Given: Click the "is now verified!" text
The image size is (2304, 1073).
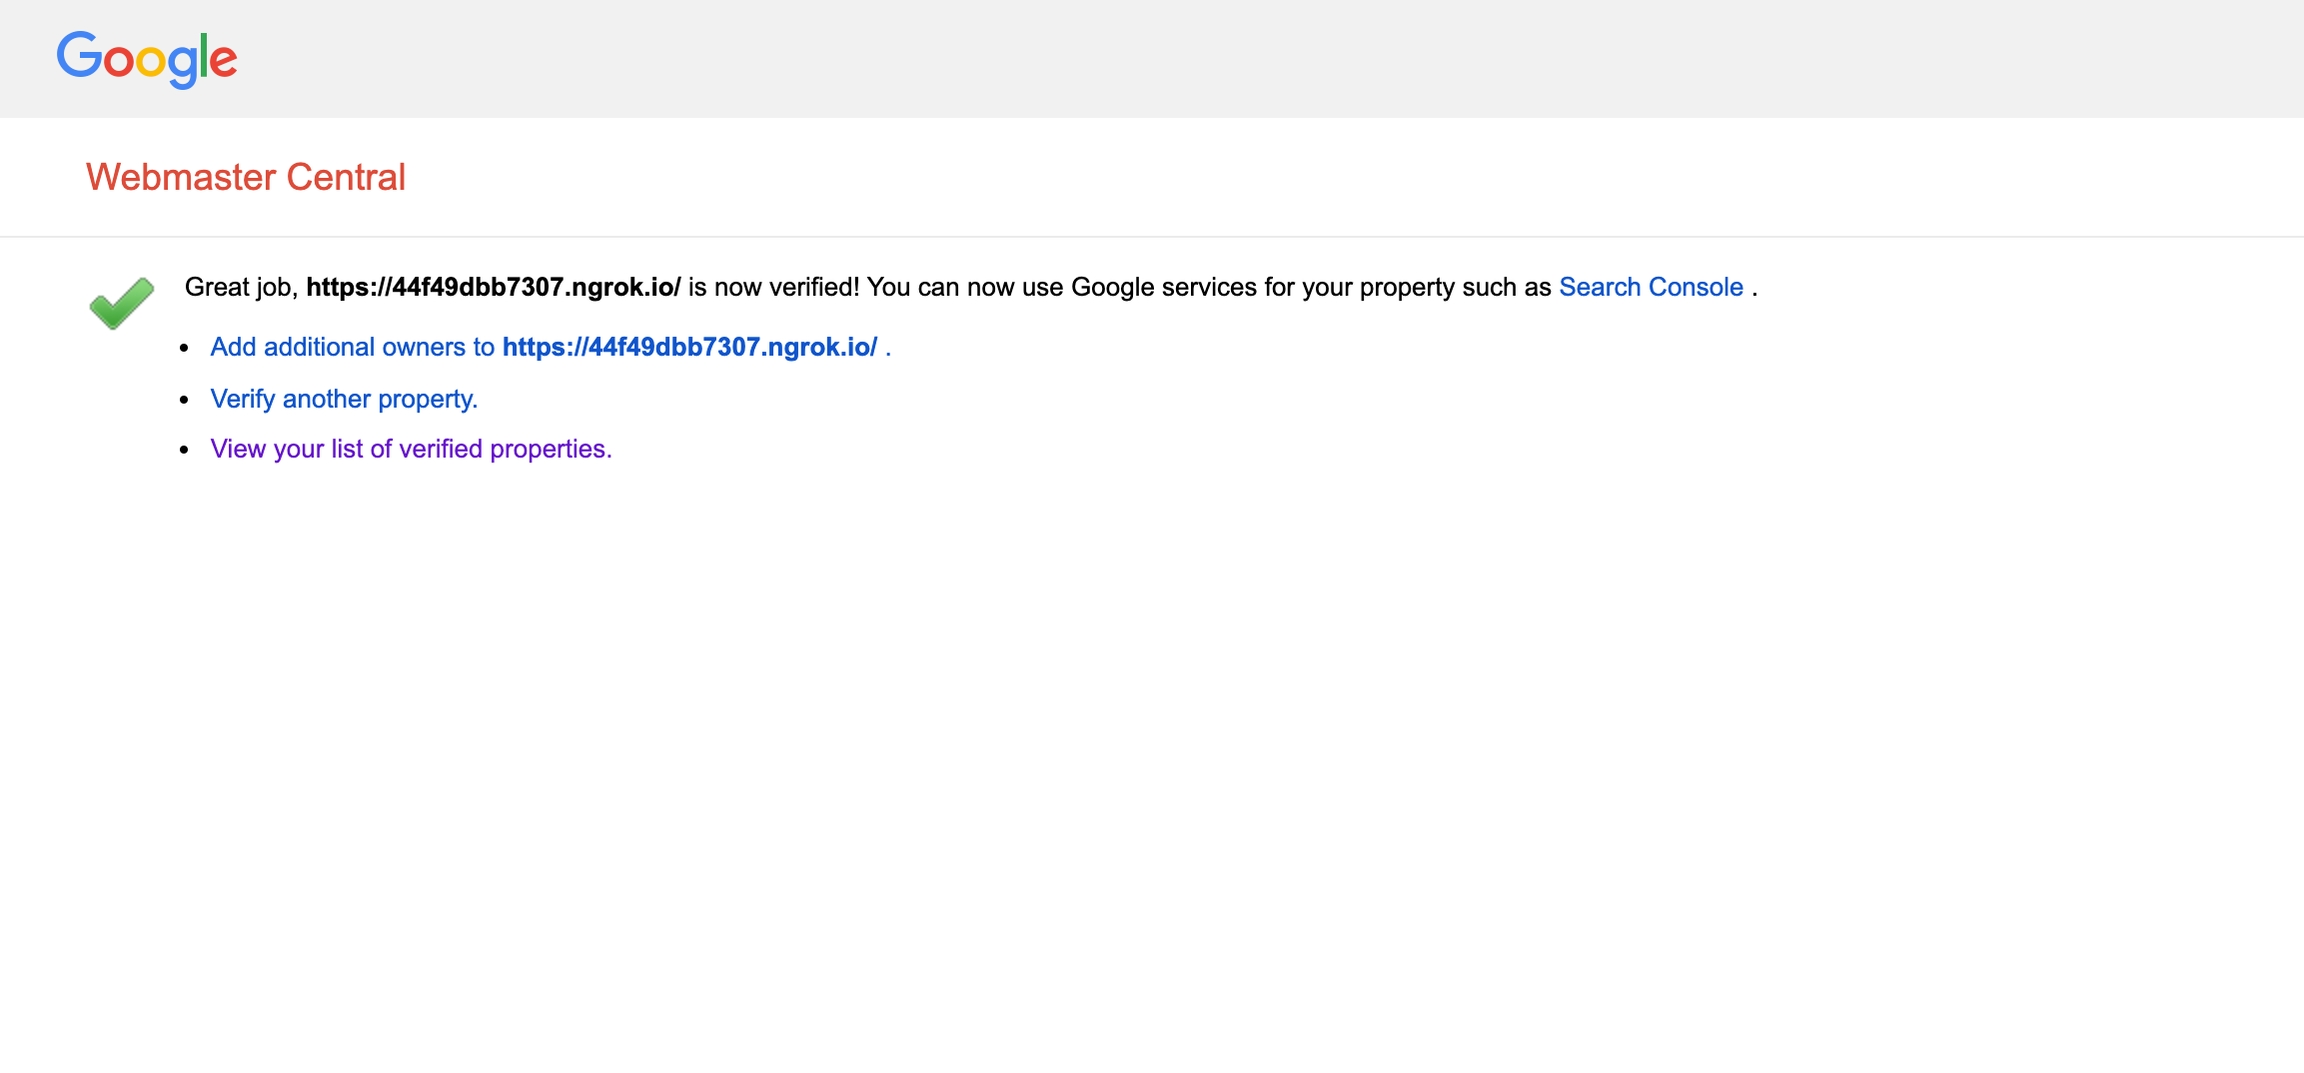Looking at the screenshot, I should coord(773,287).
